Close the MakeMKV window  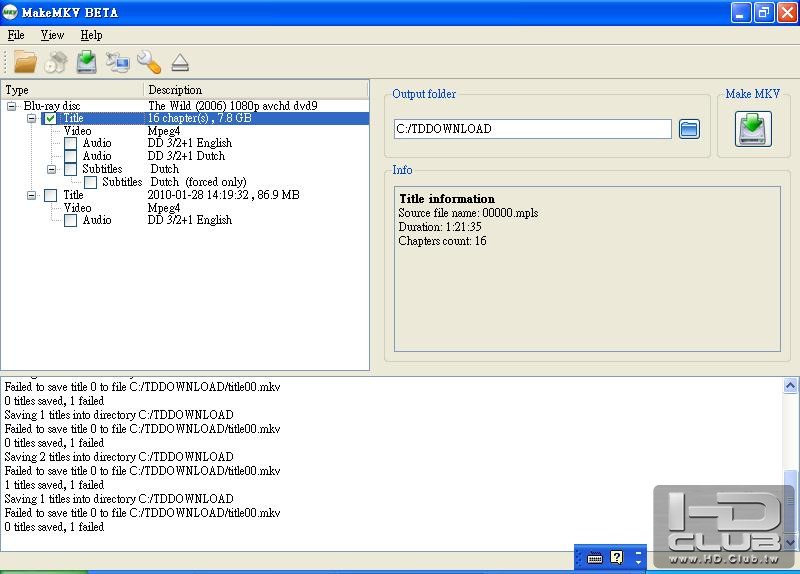pos(787,12)
